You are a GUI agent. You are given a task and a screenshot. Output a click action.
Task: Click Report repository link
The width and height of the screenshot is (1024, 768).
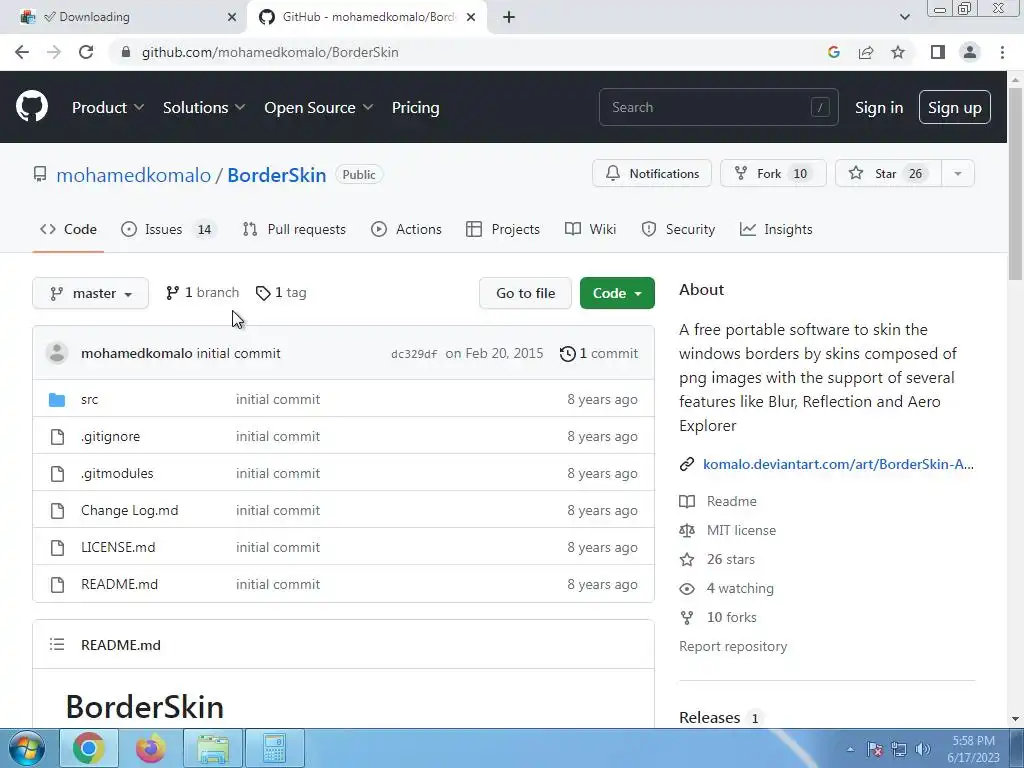coord(733,646)
